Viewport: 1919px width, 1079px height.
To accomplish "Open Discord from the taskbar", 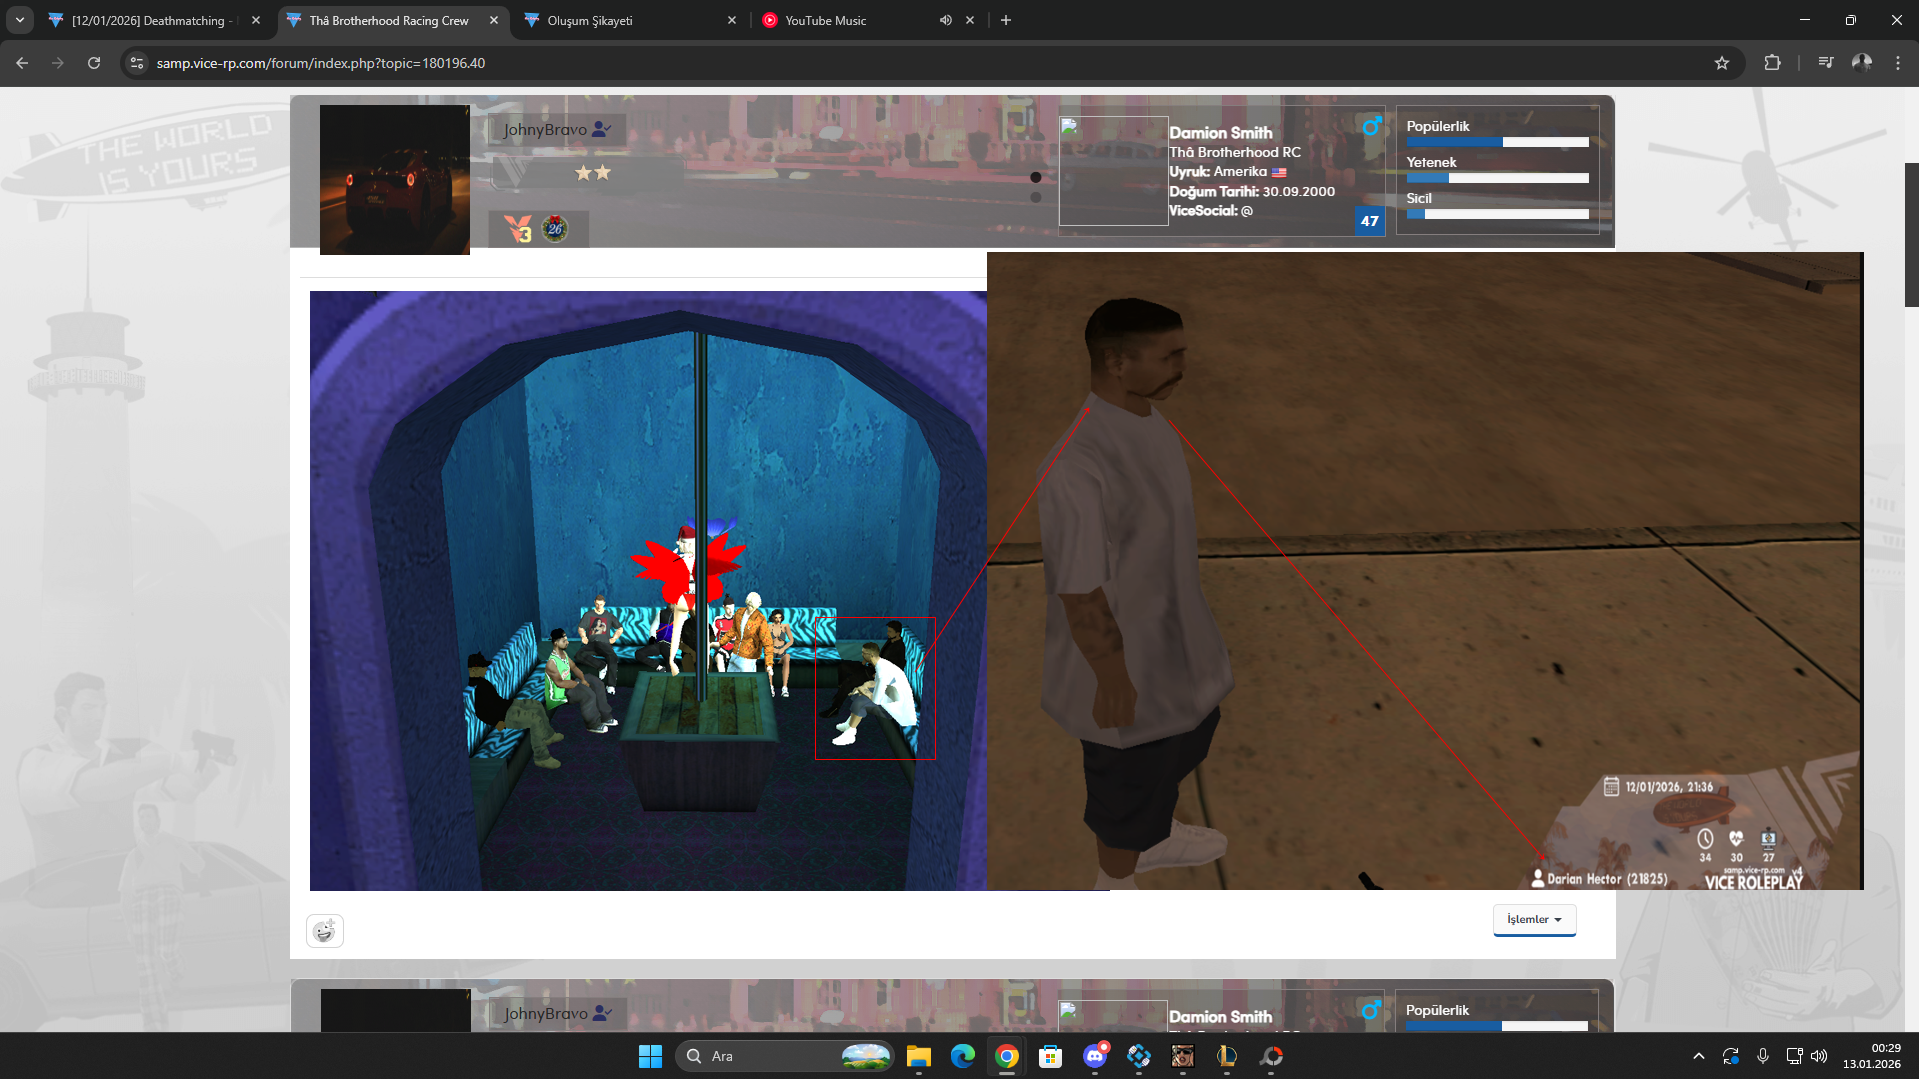I will point(1095,1056).
